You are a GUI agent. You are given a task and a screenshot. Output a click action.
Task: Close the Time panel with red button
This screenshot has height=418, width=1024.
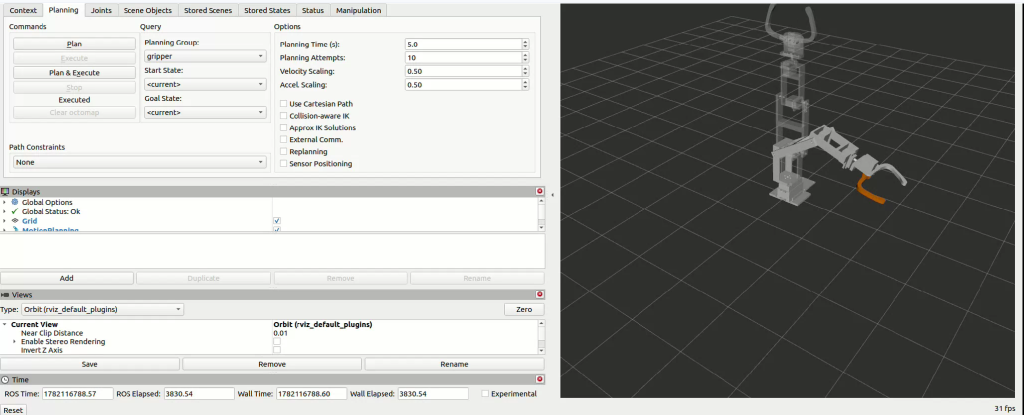coord(539,379)
